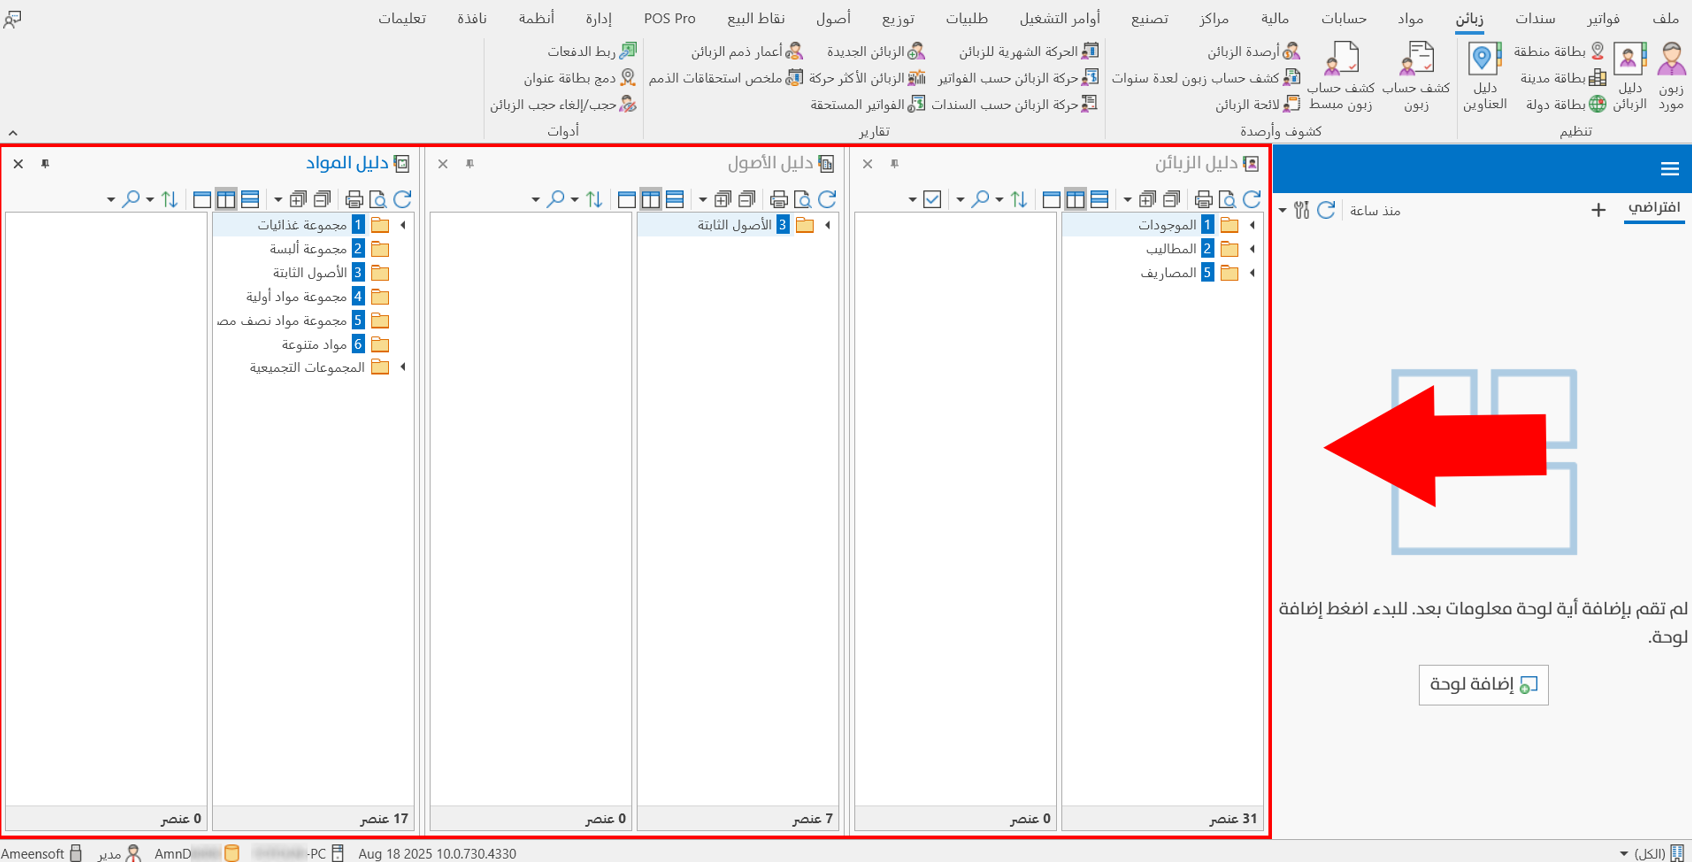1692x862 pixels.
Task: Open the فواتير ribbon tab
Action: tap(1603, 18)
